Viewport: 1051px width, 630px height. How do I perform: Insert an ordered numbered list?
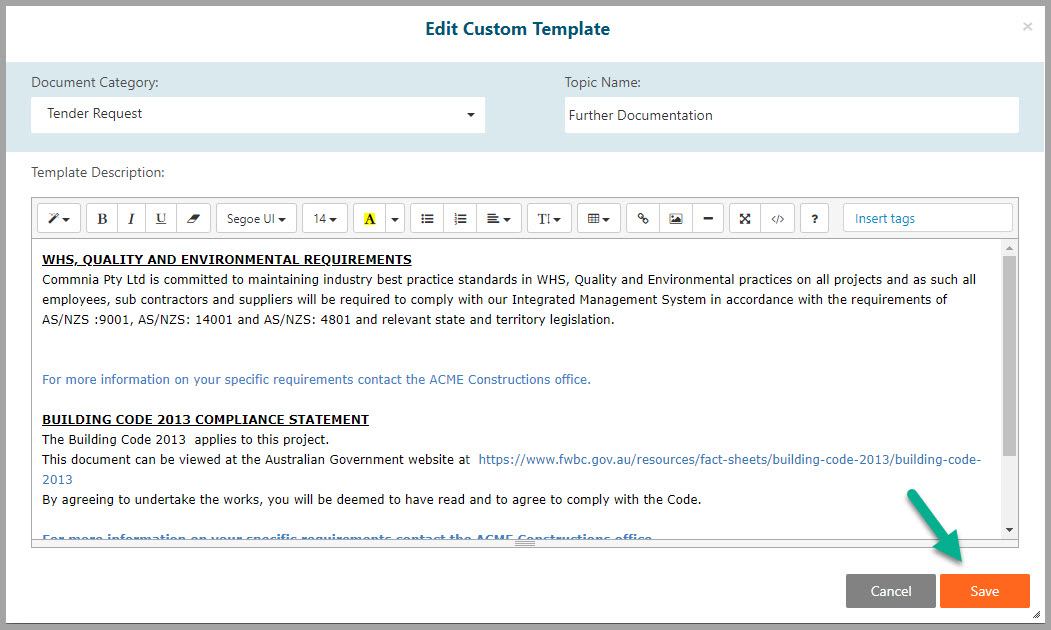click(460, 218)
